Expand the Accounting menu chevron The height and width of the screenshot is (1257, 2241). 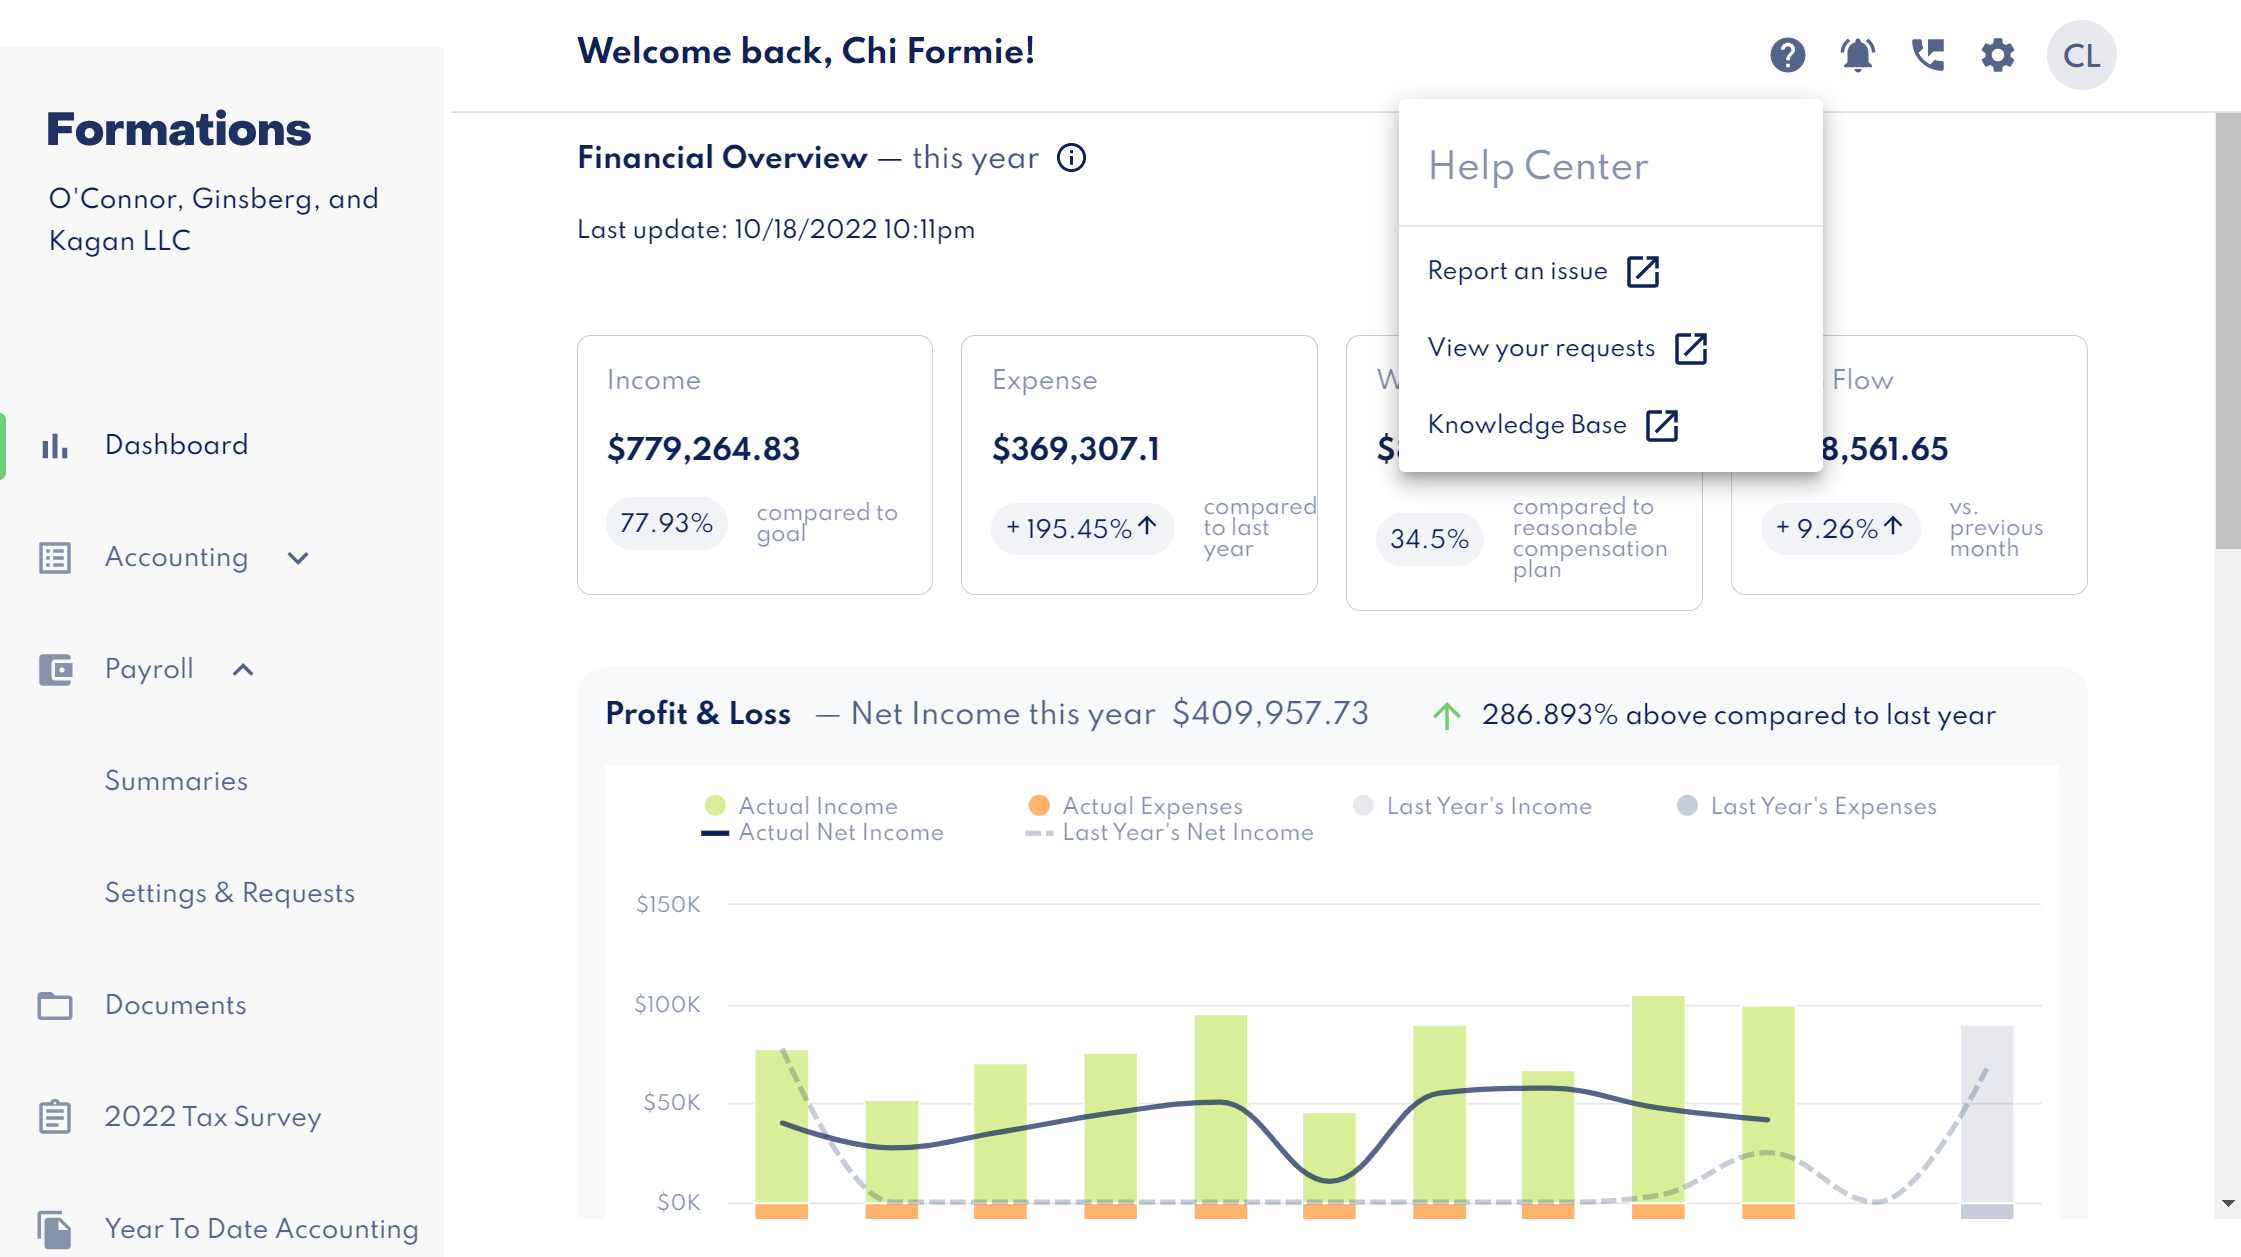point(298,558)
